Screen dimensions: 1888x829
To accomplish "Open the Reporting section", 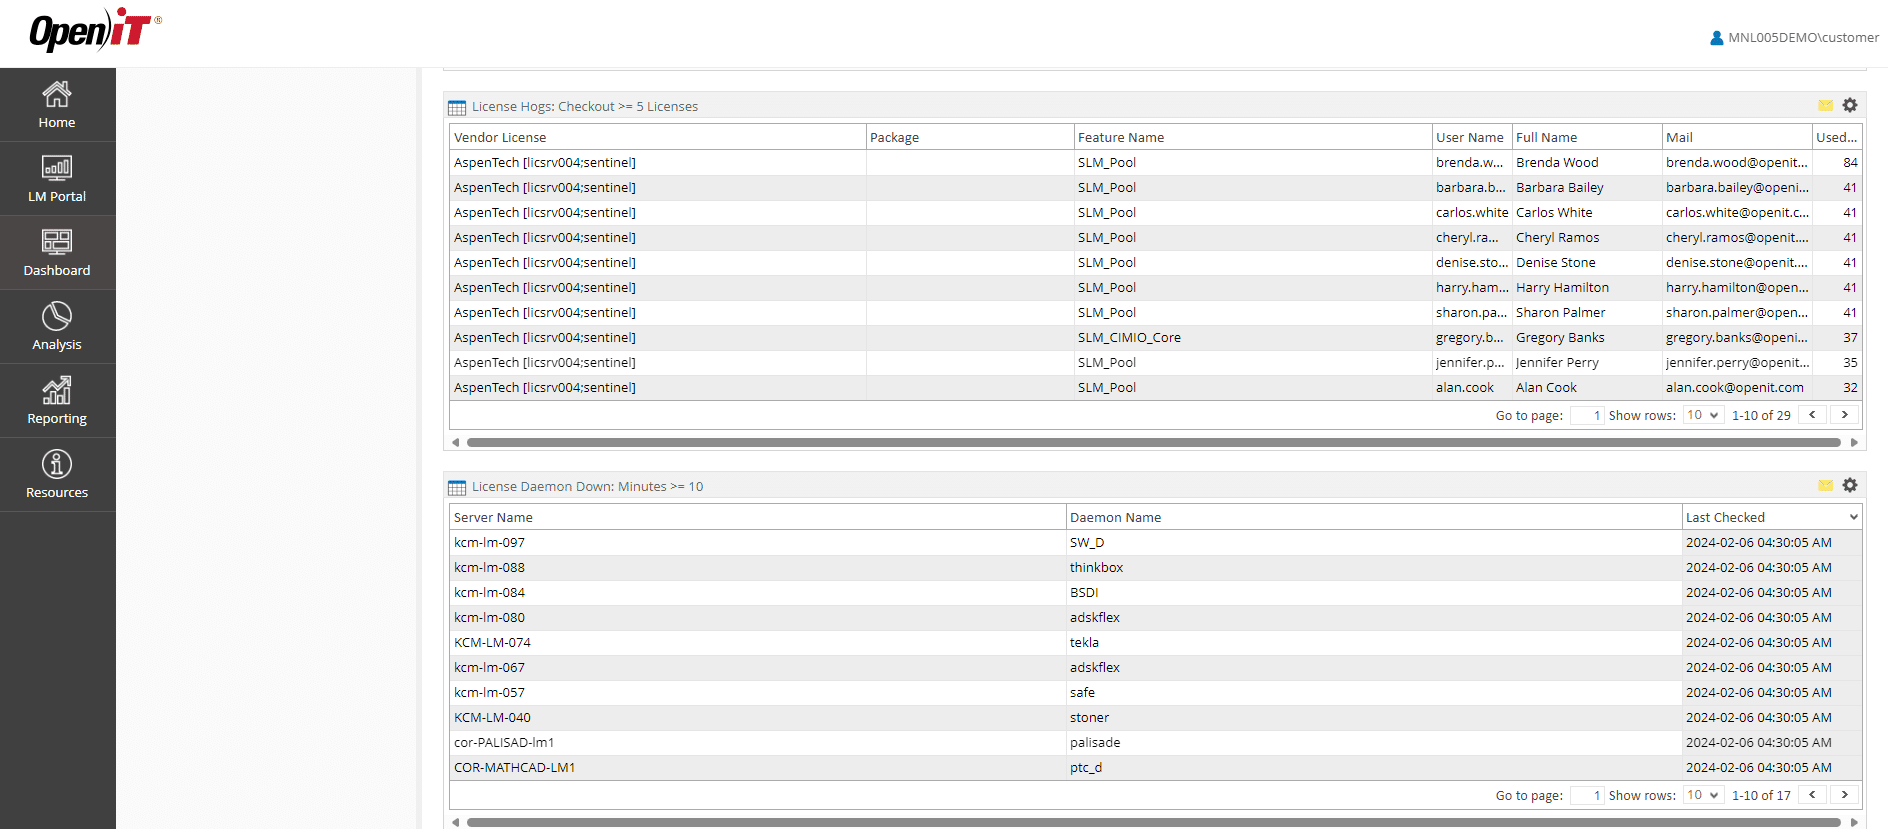I will click(57, 401).
